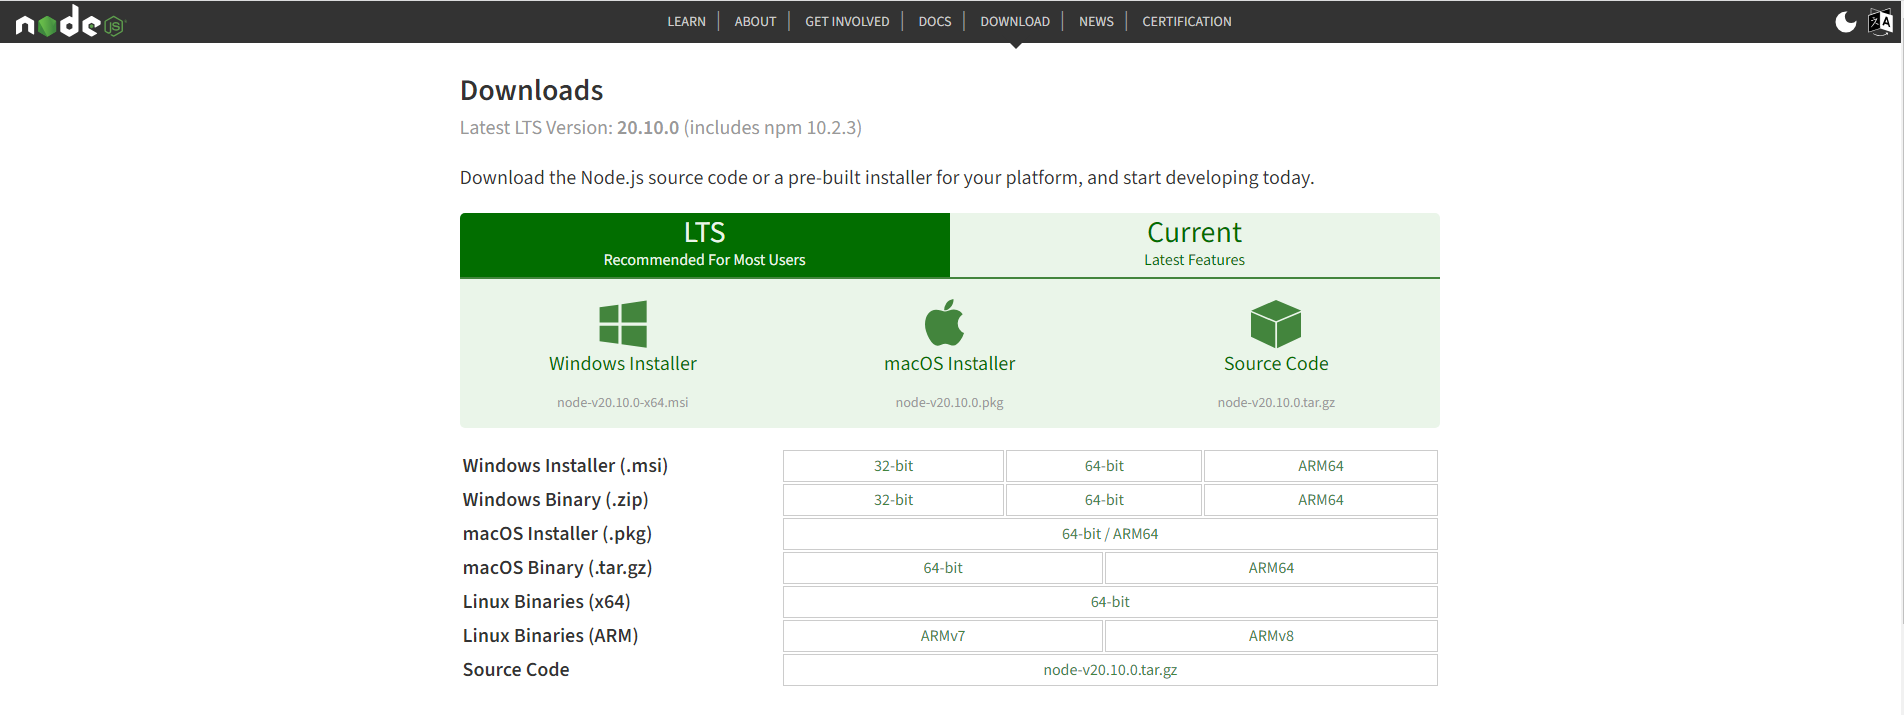Click the Downloads heading
Viewport: 1904px width, 715px height.
coord(532,91)
